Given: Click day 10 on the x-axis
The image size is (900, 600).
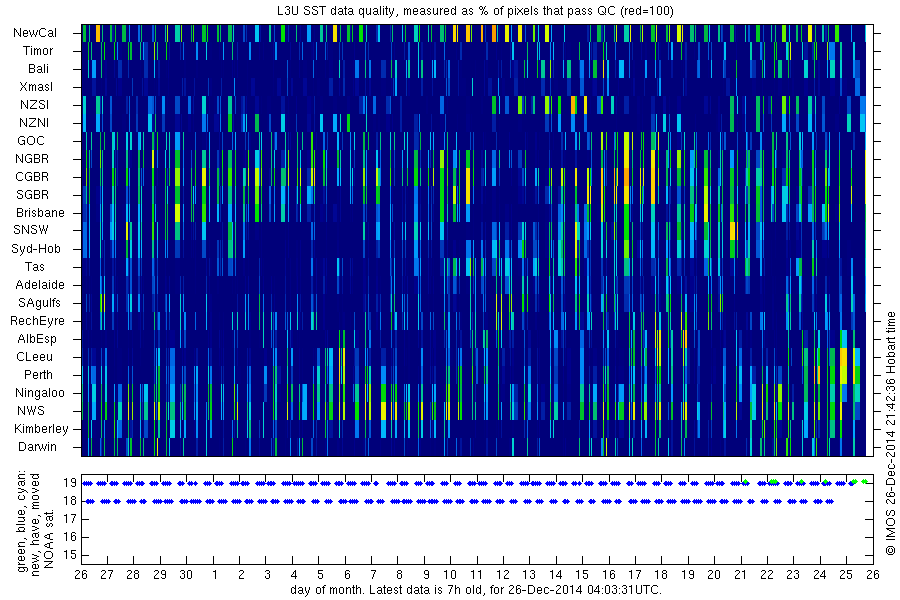Looking at the screenshot, I should pos(450,575).
